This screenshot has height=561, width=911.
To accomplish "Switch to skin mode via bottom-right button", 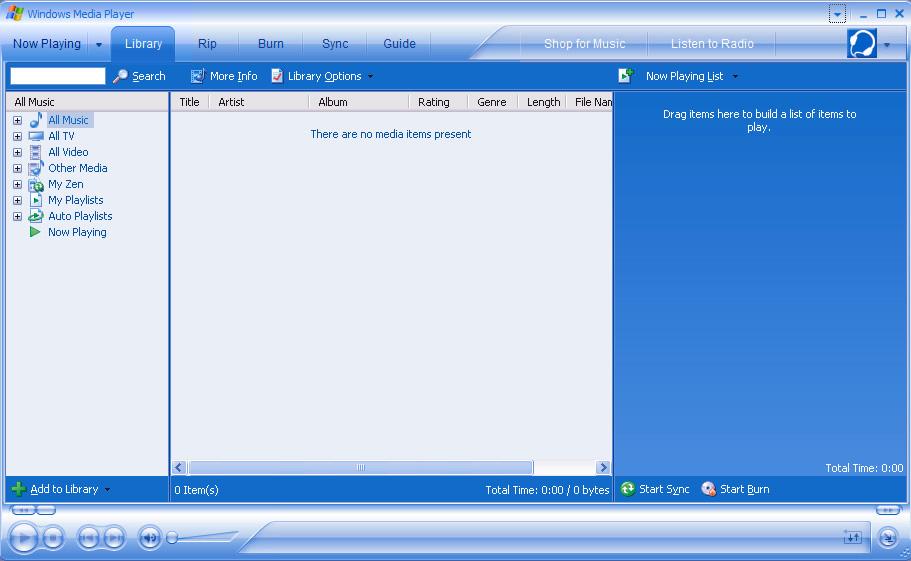I will coord(887,538).
